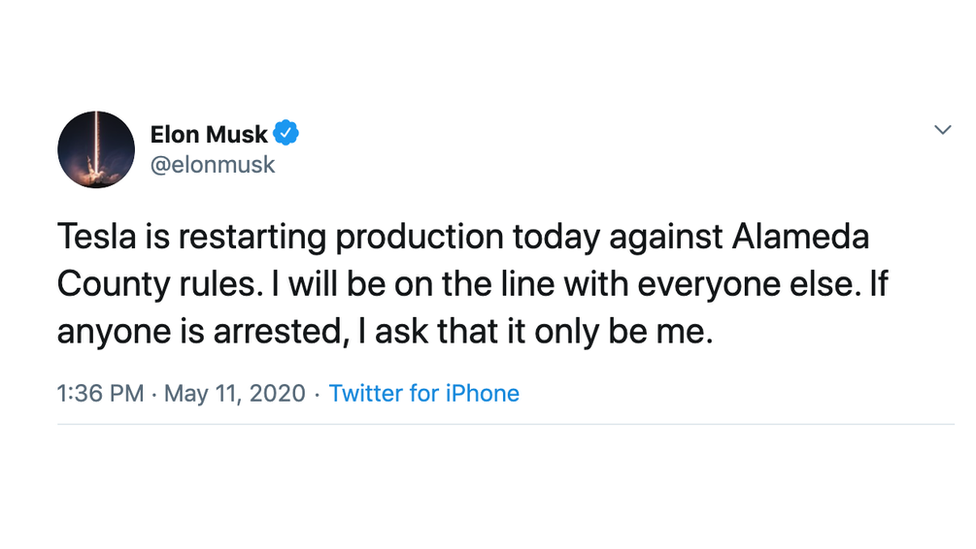
Task: Click the "Elon Musk" display name
Action: pos(209,133)
